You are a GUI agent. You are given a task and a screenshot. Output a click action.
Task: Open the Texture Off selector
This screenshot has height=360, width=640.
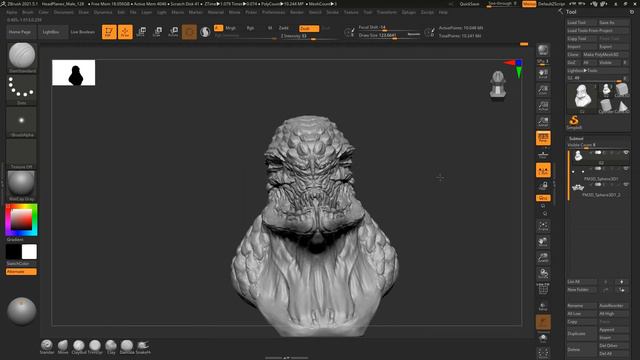[22, 153]
